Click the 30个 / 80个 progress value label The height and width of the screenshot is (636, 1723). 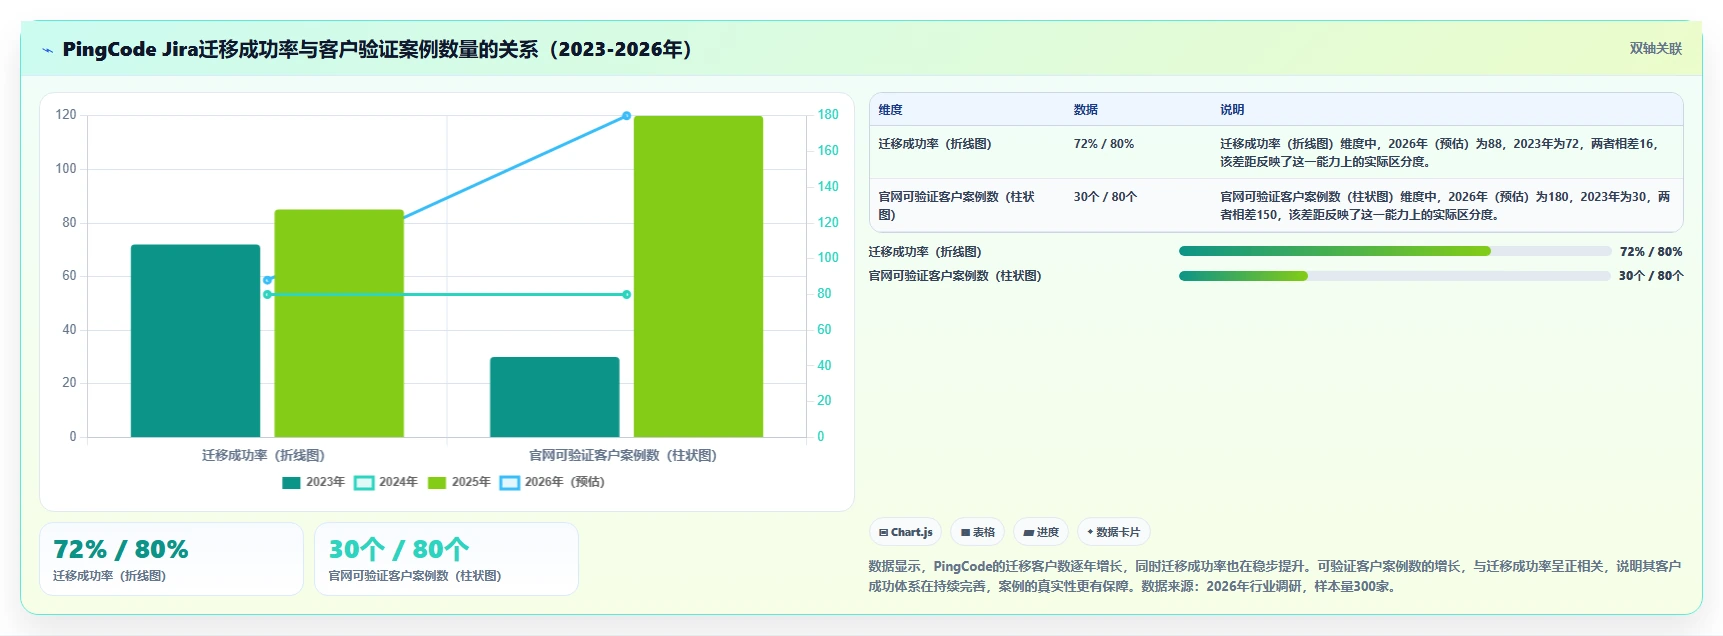[x=1651, y=276]
